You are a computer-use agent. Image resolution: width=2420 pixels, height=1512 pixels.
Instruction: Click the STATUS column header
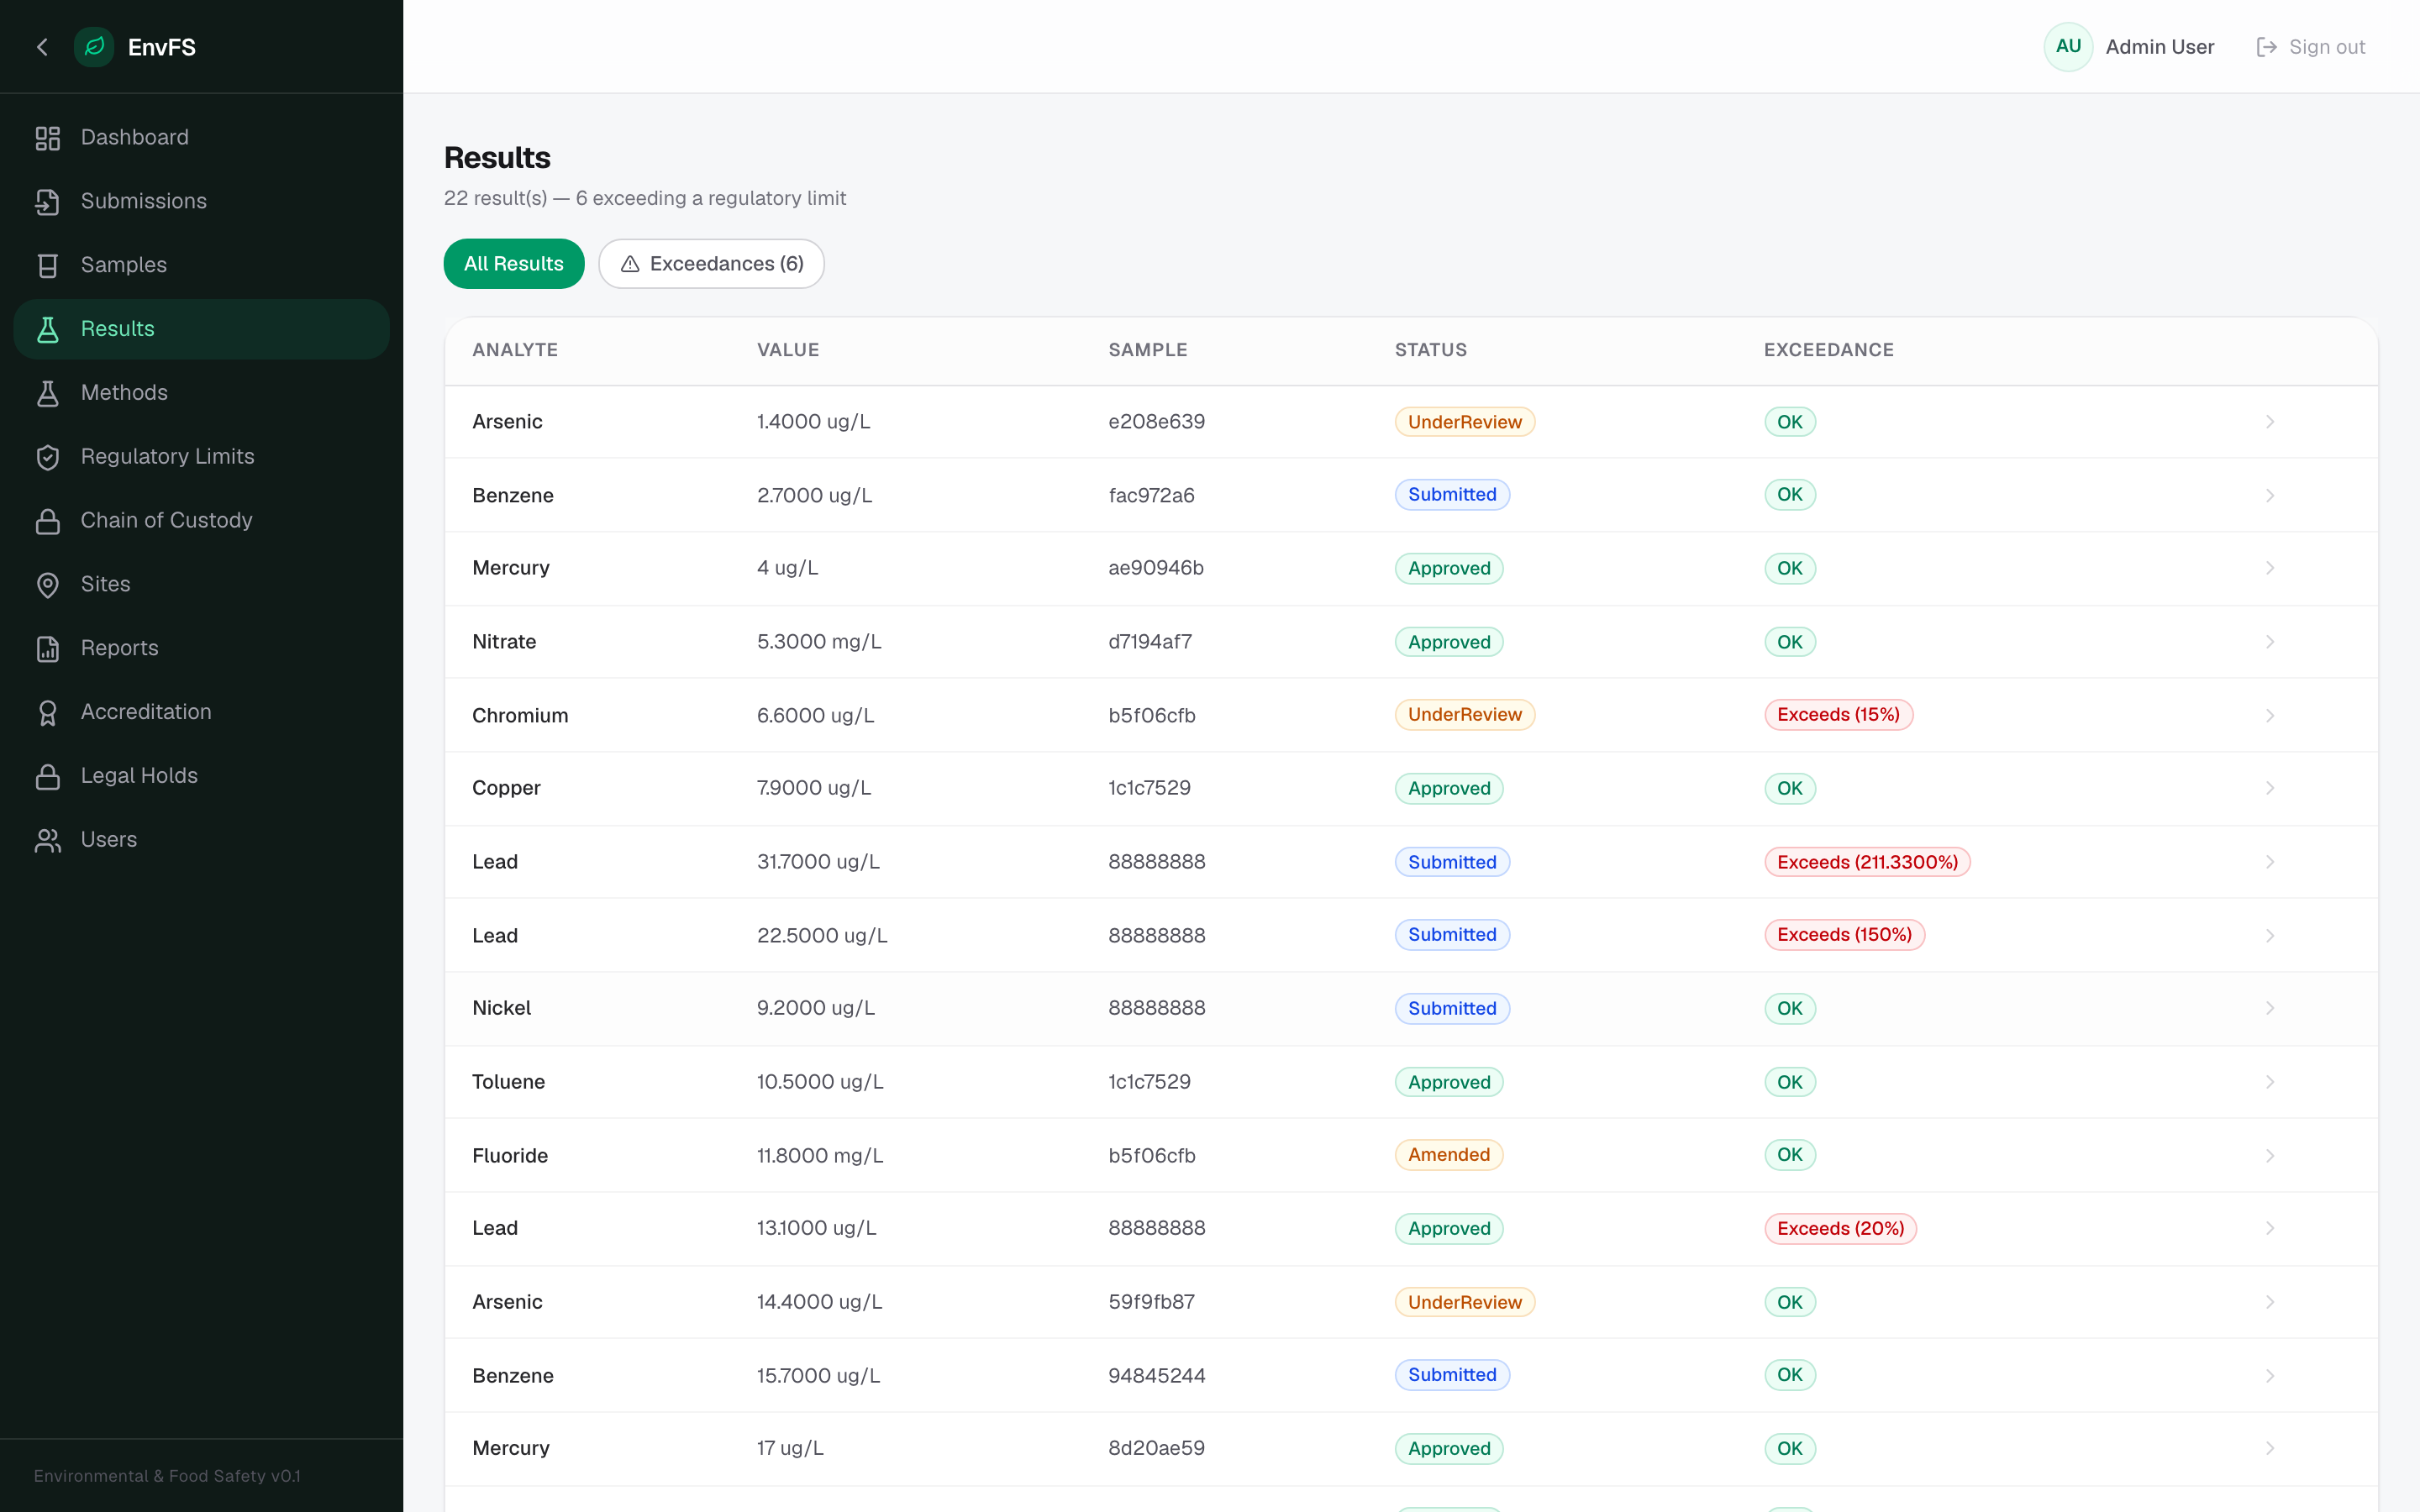pos(1431,350)
